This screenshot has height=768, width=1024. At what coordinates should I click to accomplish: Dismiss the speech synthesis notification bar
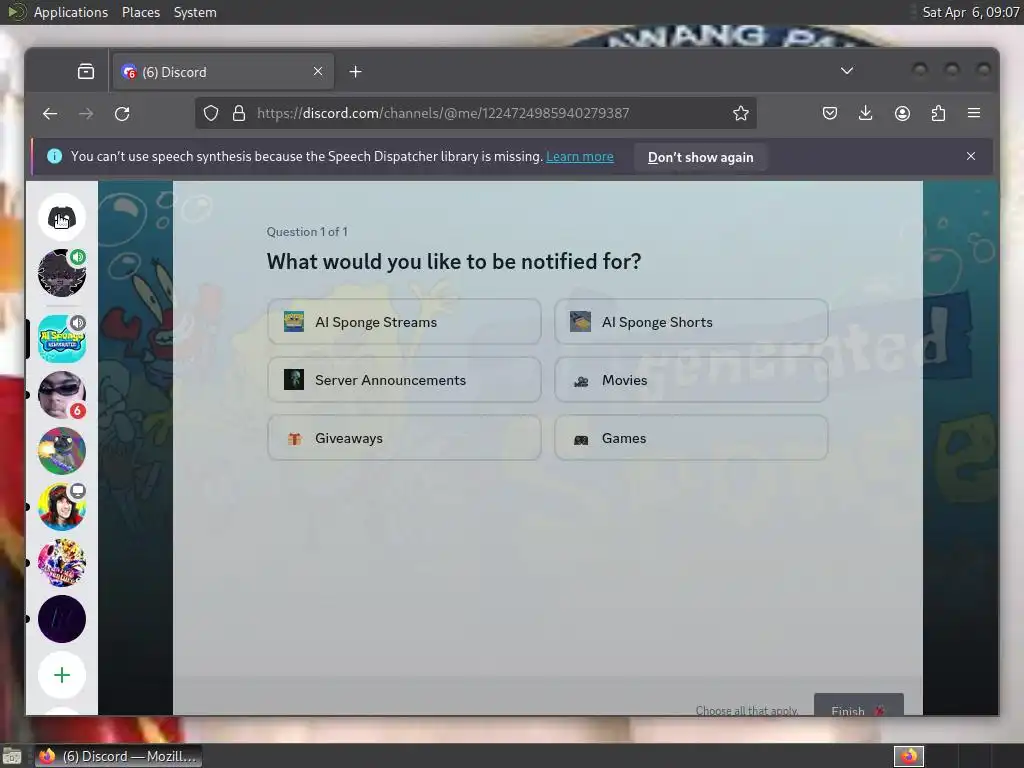tap(970, 156)
